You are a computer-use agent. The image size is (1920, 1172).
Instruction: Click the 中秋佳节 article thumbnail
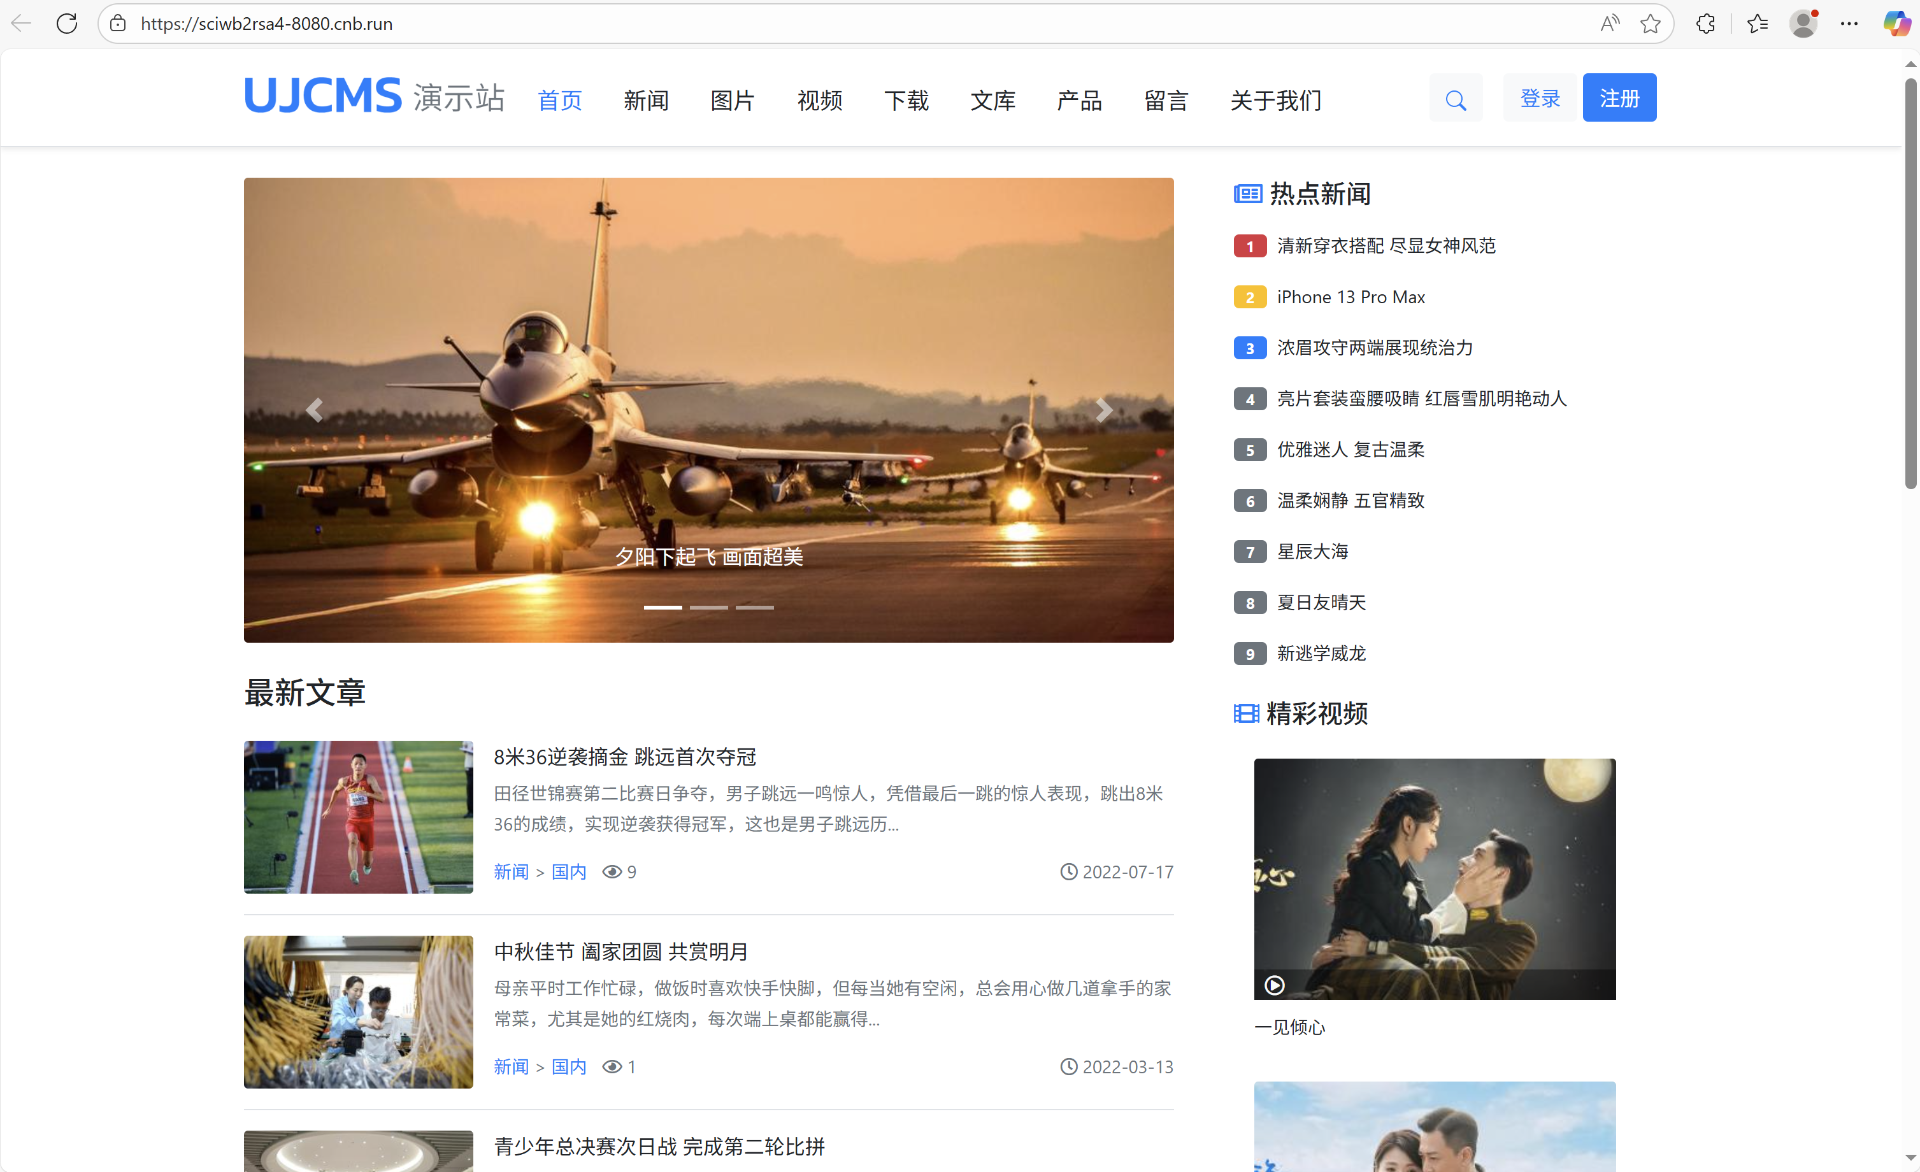tap(358, 1012)
